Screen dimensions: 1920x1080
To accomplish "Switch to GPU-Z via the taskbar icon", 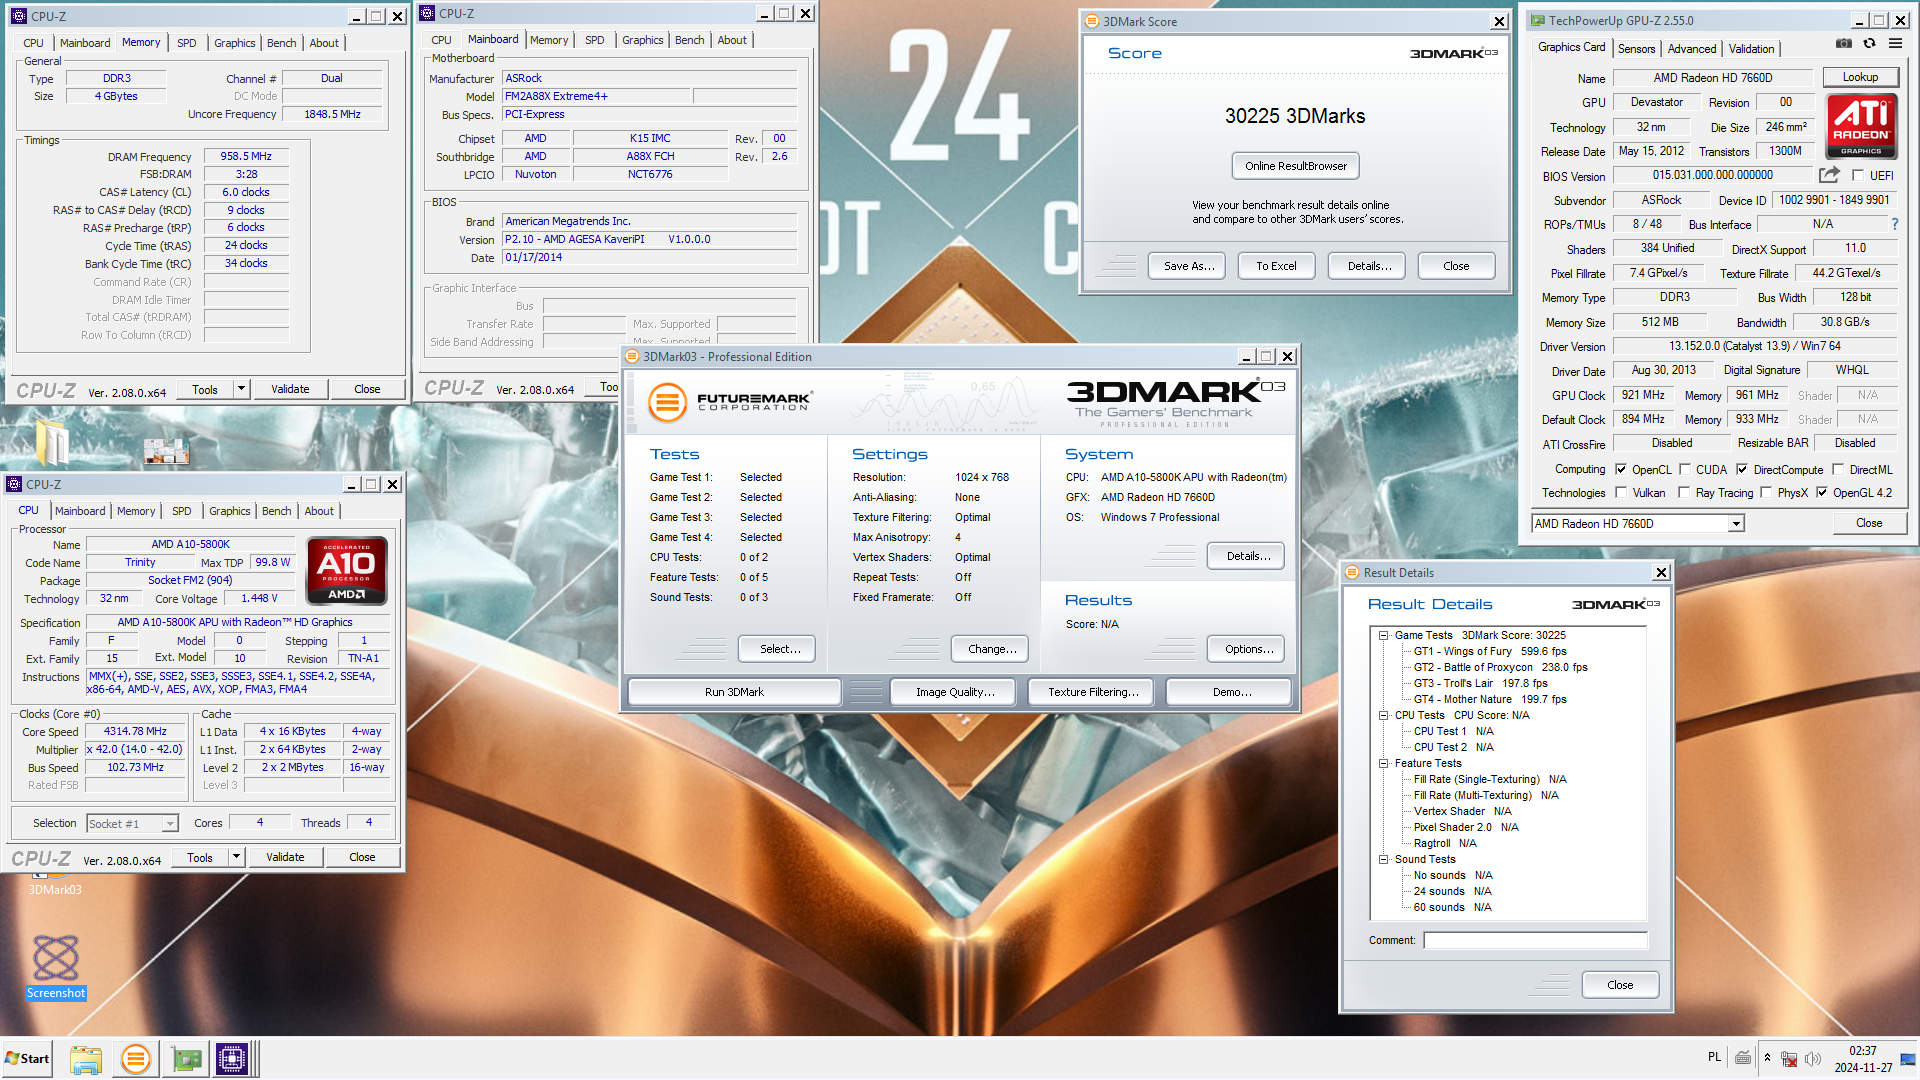I will tap(186, 1059).
